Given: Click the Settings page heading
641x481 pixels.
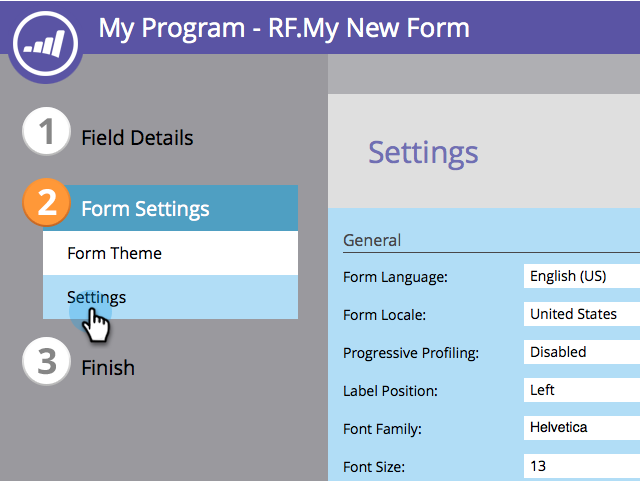Looking at the screenshot, I should point(423,153).
